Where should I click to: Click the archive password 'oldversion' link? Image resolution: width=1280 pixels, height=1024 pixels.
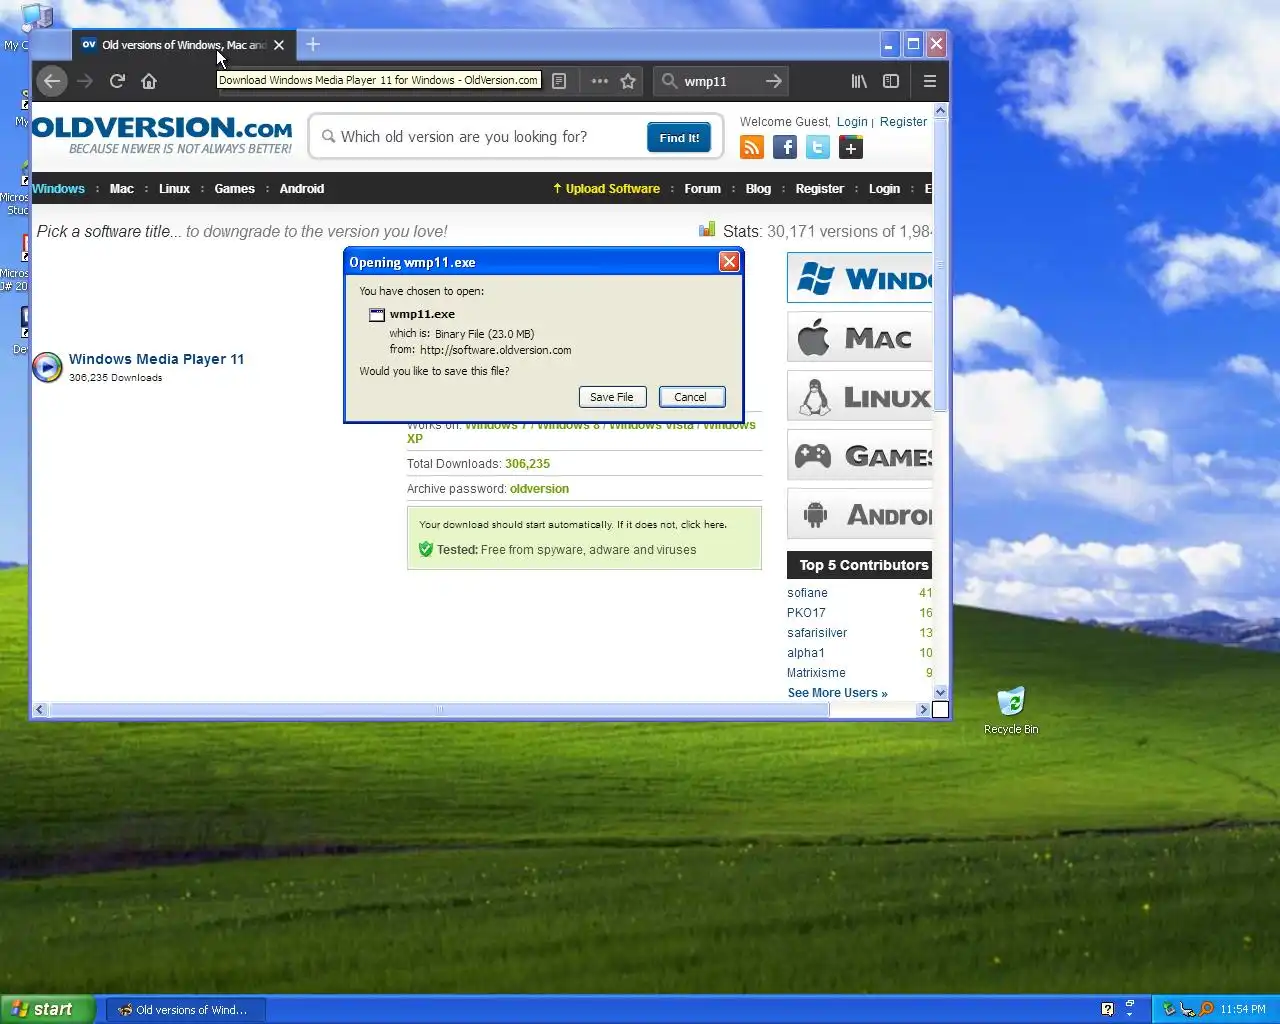(x=539, y=488)
